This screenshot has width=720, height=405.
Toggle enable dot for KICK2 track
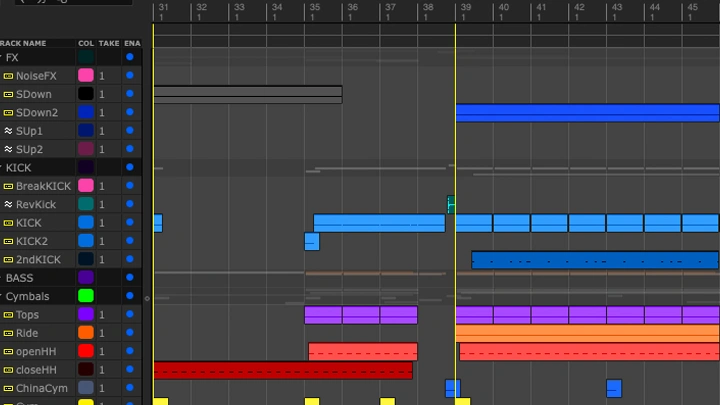[x=129, y=241]
